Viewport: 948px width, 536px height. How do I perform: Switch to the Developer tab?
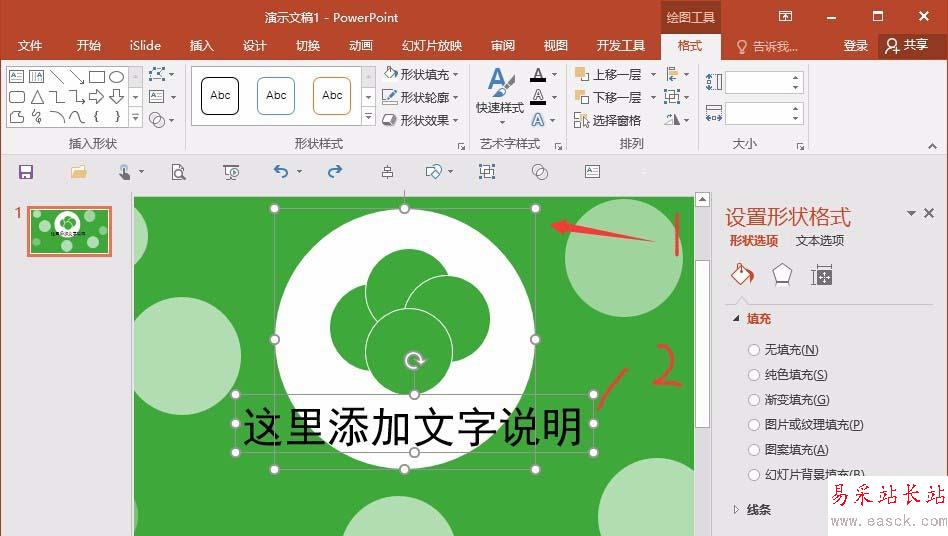click(x=620, y=45)
